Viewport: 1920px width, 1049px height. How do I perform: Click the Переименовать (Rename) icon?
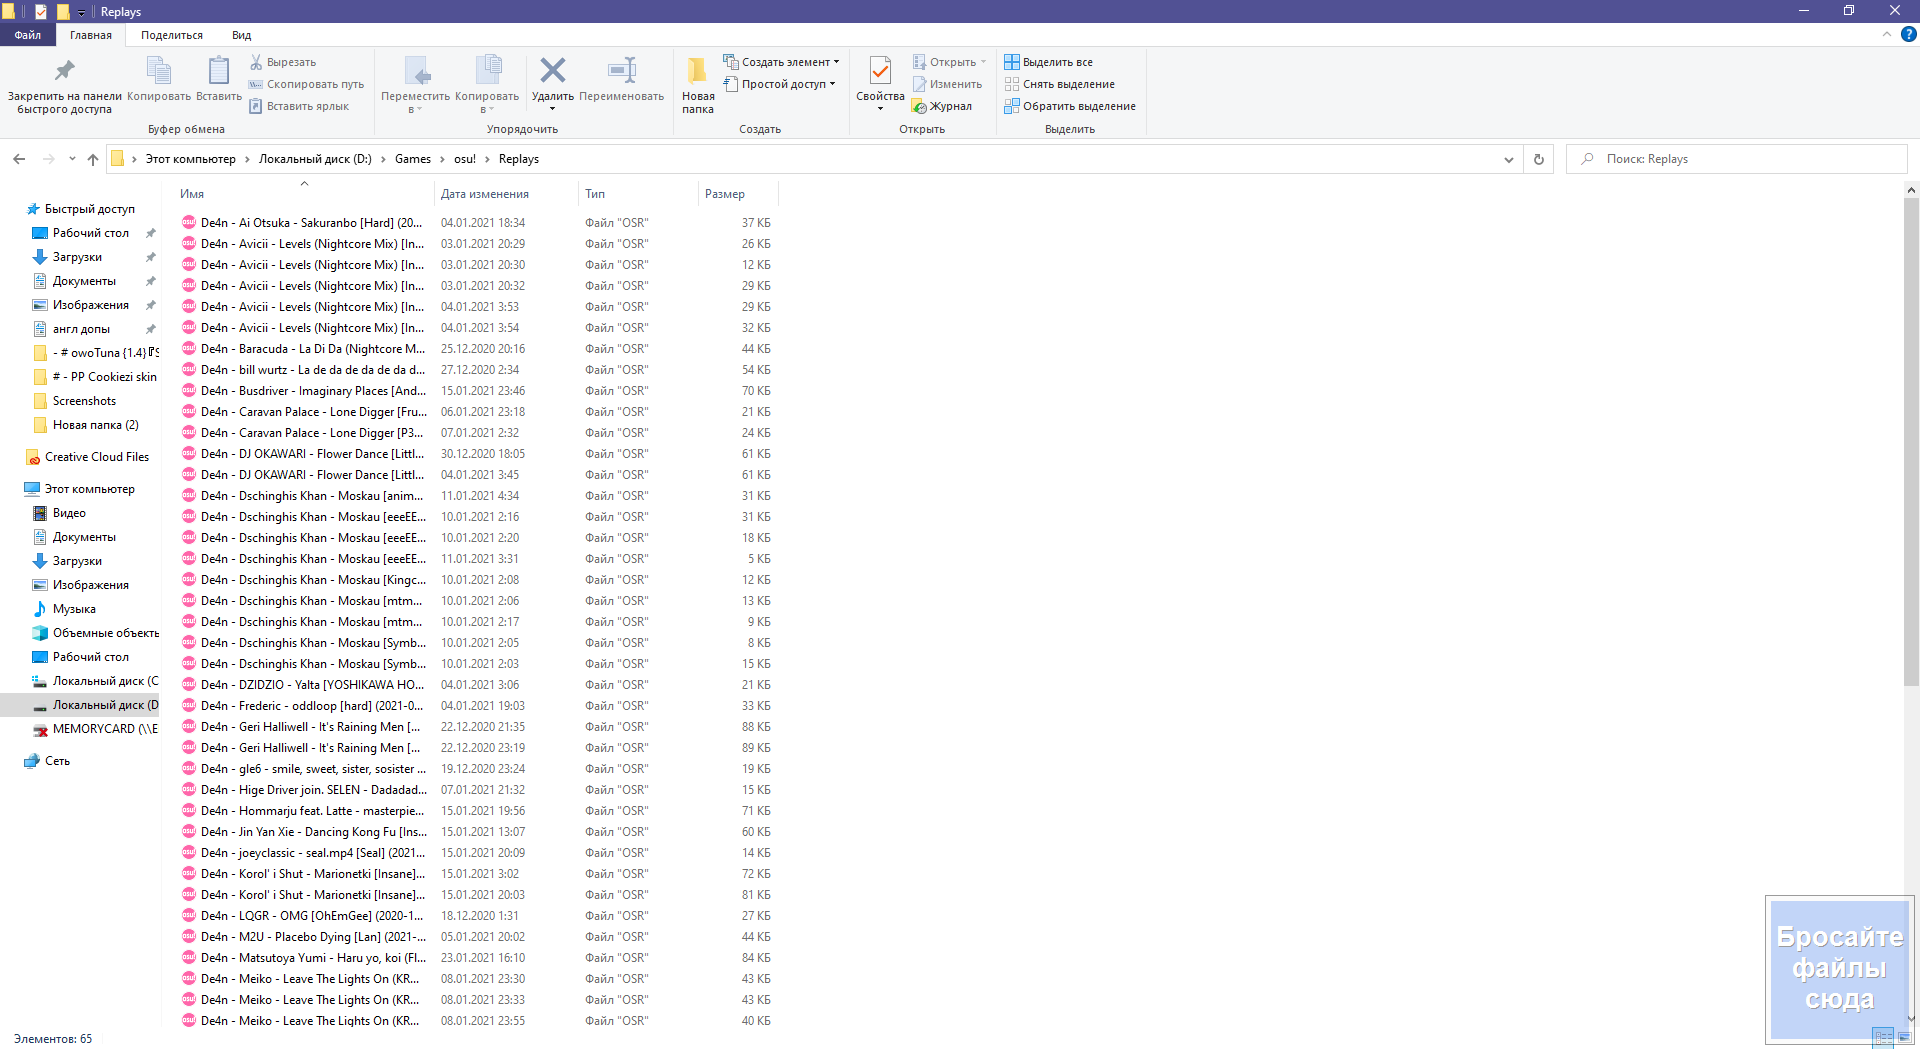click(621, 70)
